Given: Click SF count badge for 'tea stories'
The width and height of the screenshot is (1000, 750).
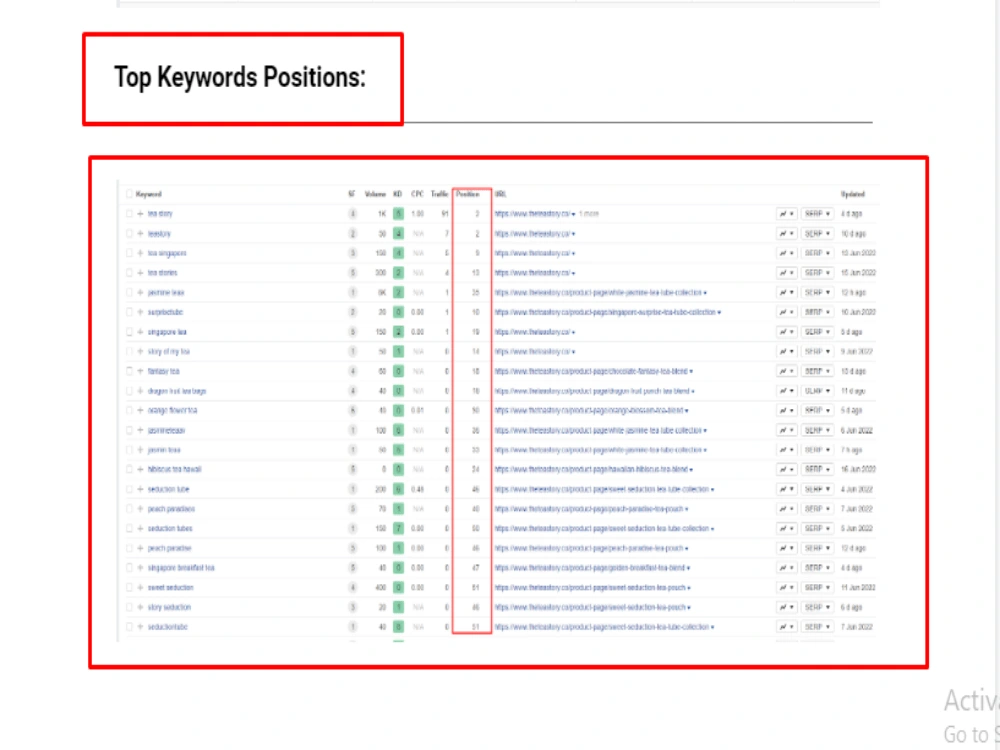Looking at the screenshot, I should pos(352,273).
